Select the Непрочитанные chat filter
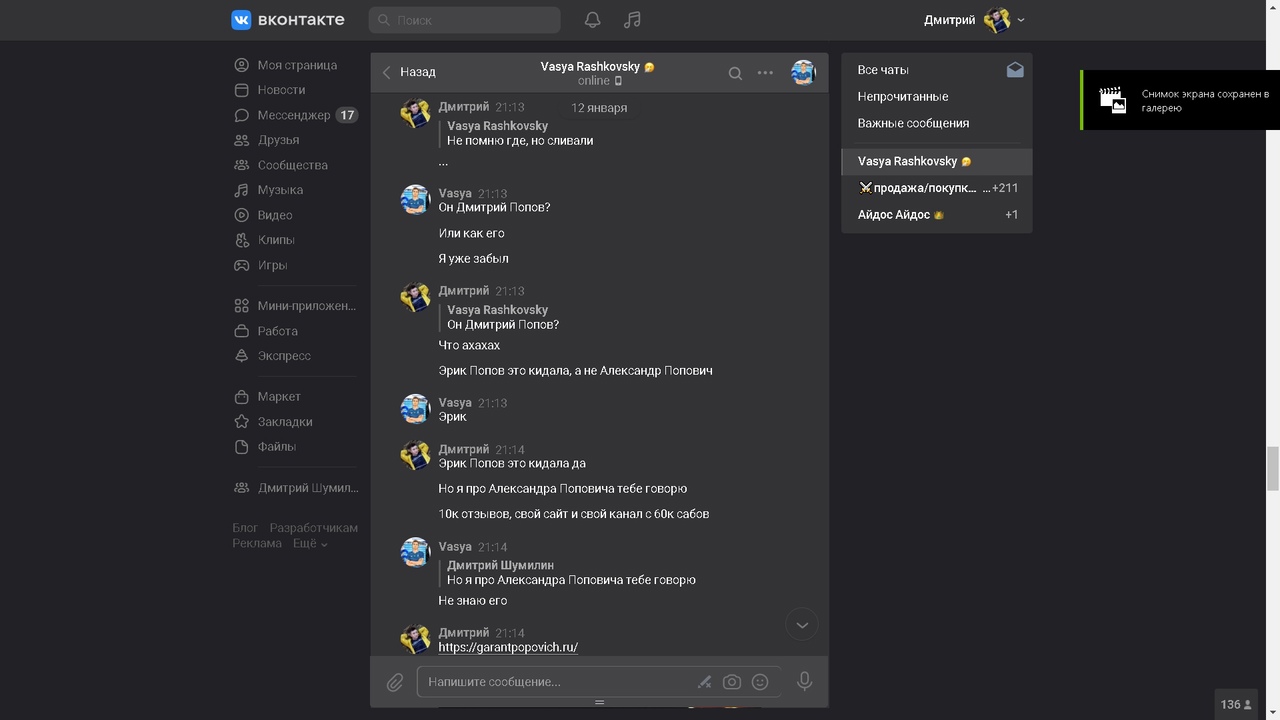 tap(902, 97)
